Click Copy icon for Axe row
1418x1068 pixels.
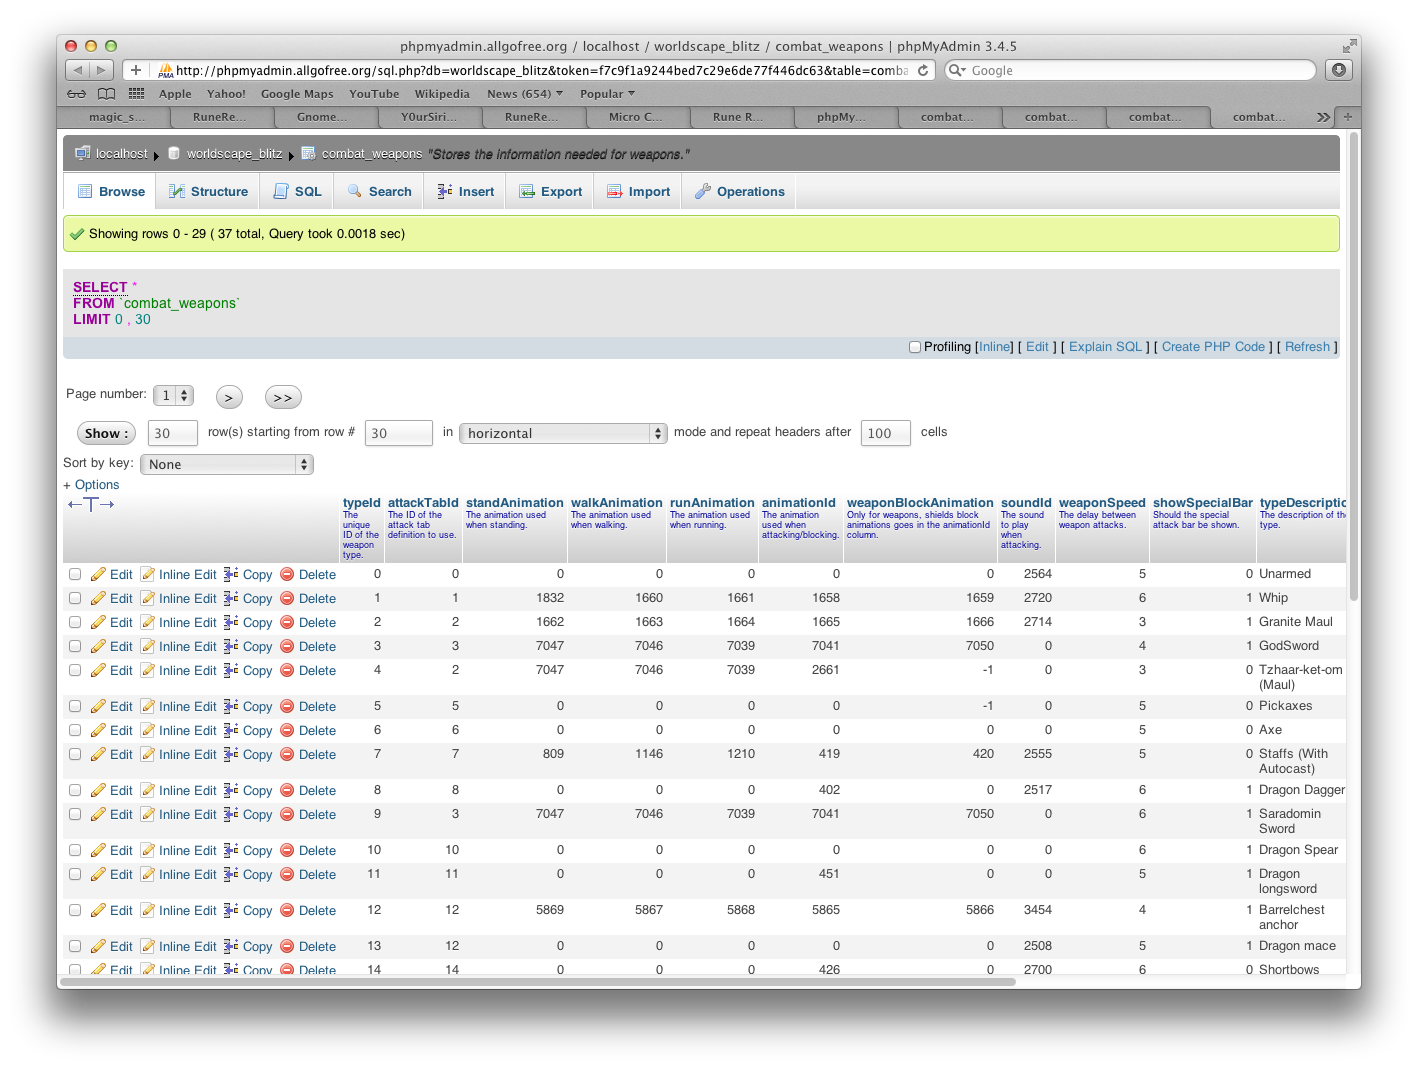(x=231, y=730)
